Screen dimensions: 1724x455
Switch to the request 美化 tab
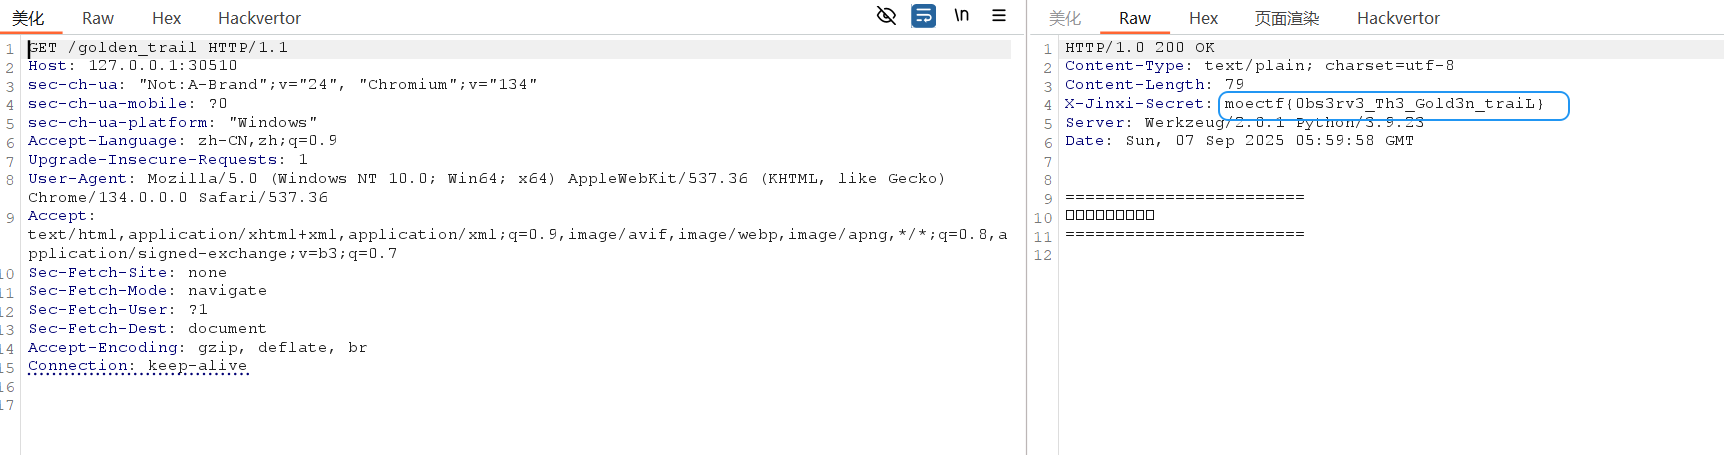point(28,18)
